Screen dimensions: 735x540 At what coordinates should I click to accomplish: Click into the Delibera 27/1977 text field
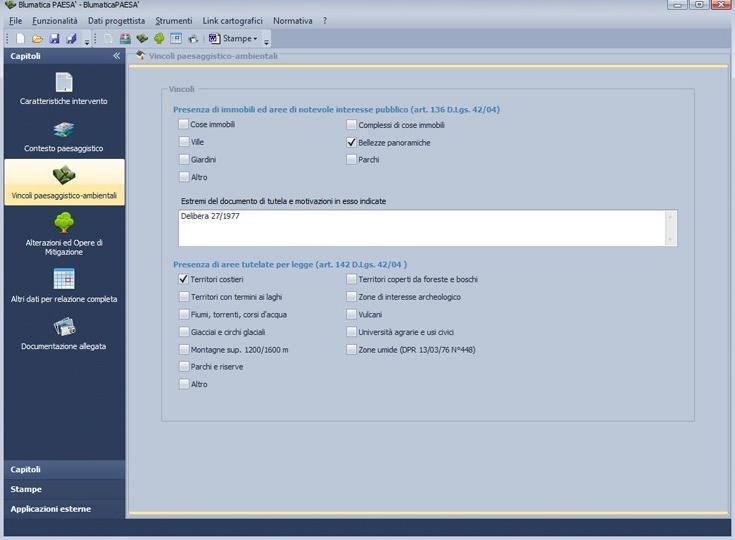click(420, 228)
